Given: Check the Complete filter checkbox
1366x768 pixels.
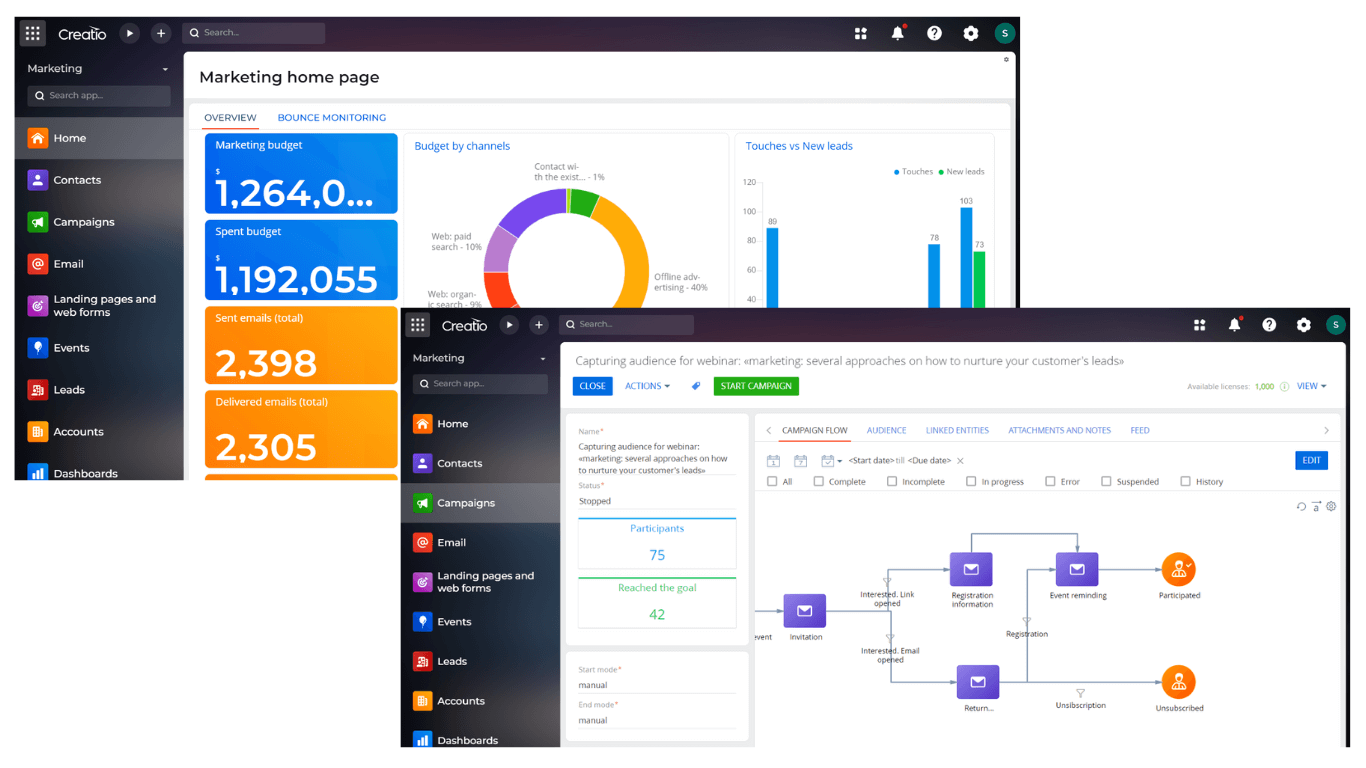Looking at the screenshot, I should coord(820,481).
